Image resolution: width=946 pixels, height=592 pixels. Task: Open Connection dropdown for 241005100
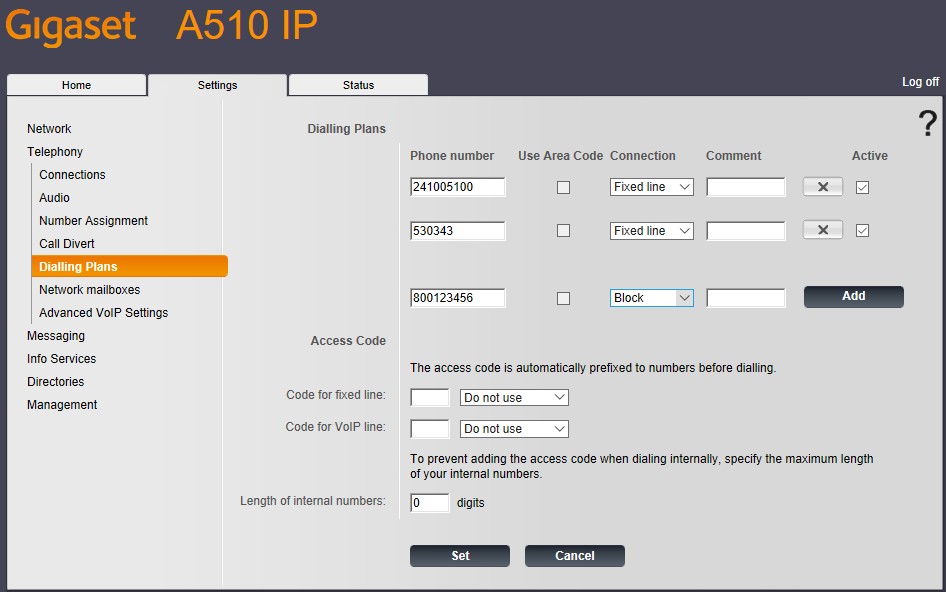(x=652, y=187)
